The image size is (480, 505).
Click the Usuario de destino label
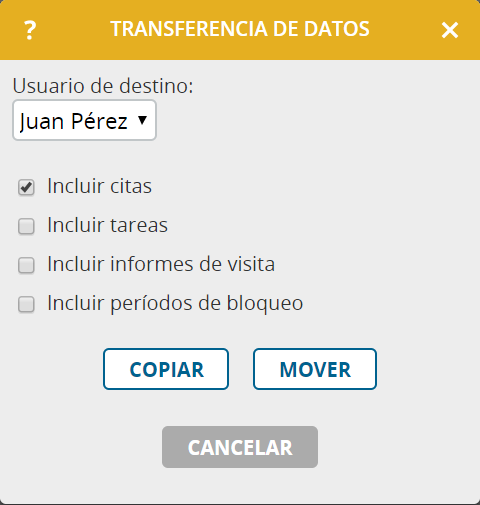103,86
